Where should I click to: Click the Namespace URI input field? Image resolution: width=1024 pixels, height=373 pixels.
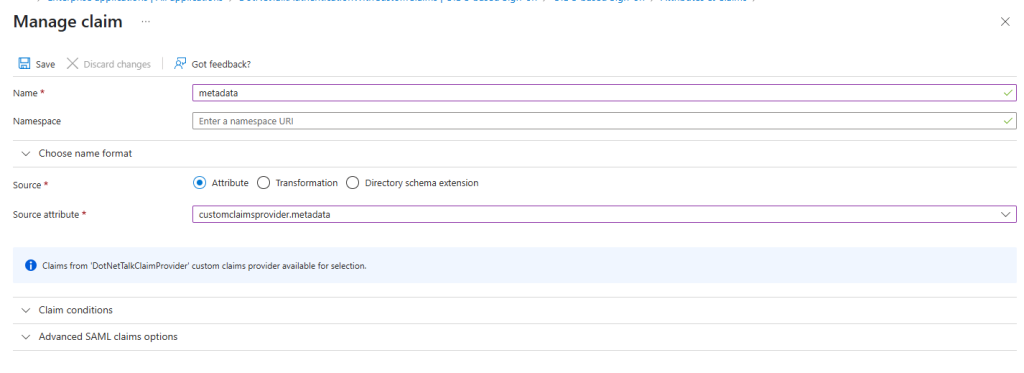point(604,121)
